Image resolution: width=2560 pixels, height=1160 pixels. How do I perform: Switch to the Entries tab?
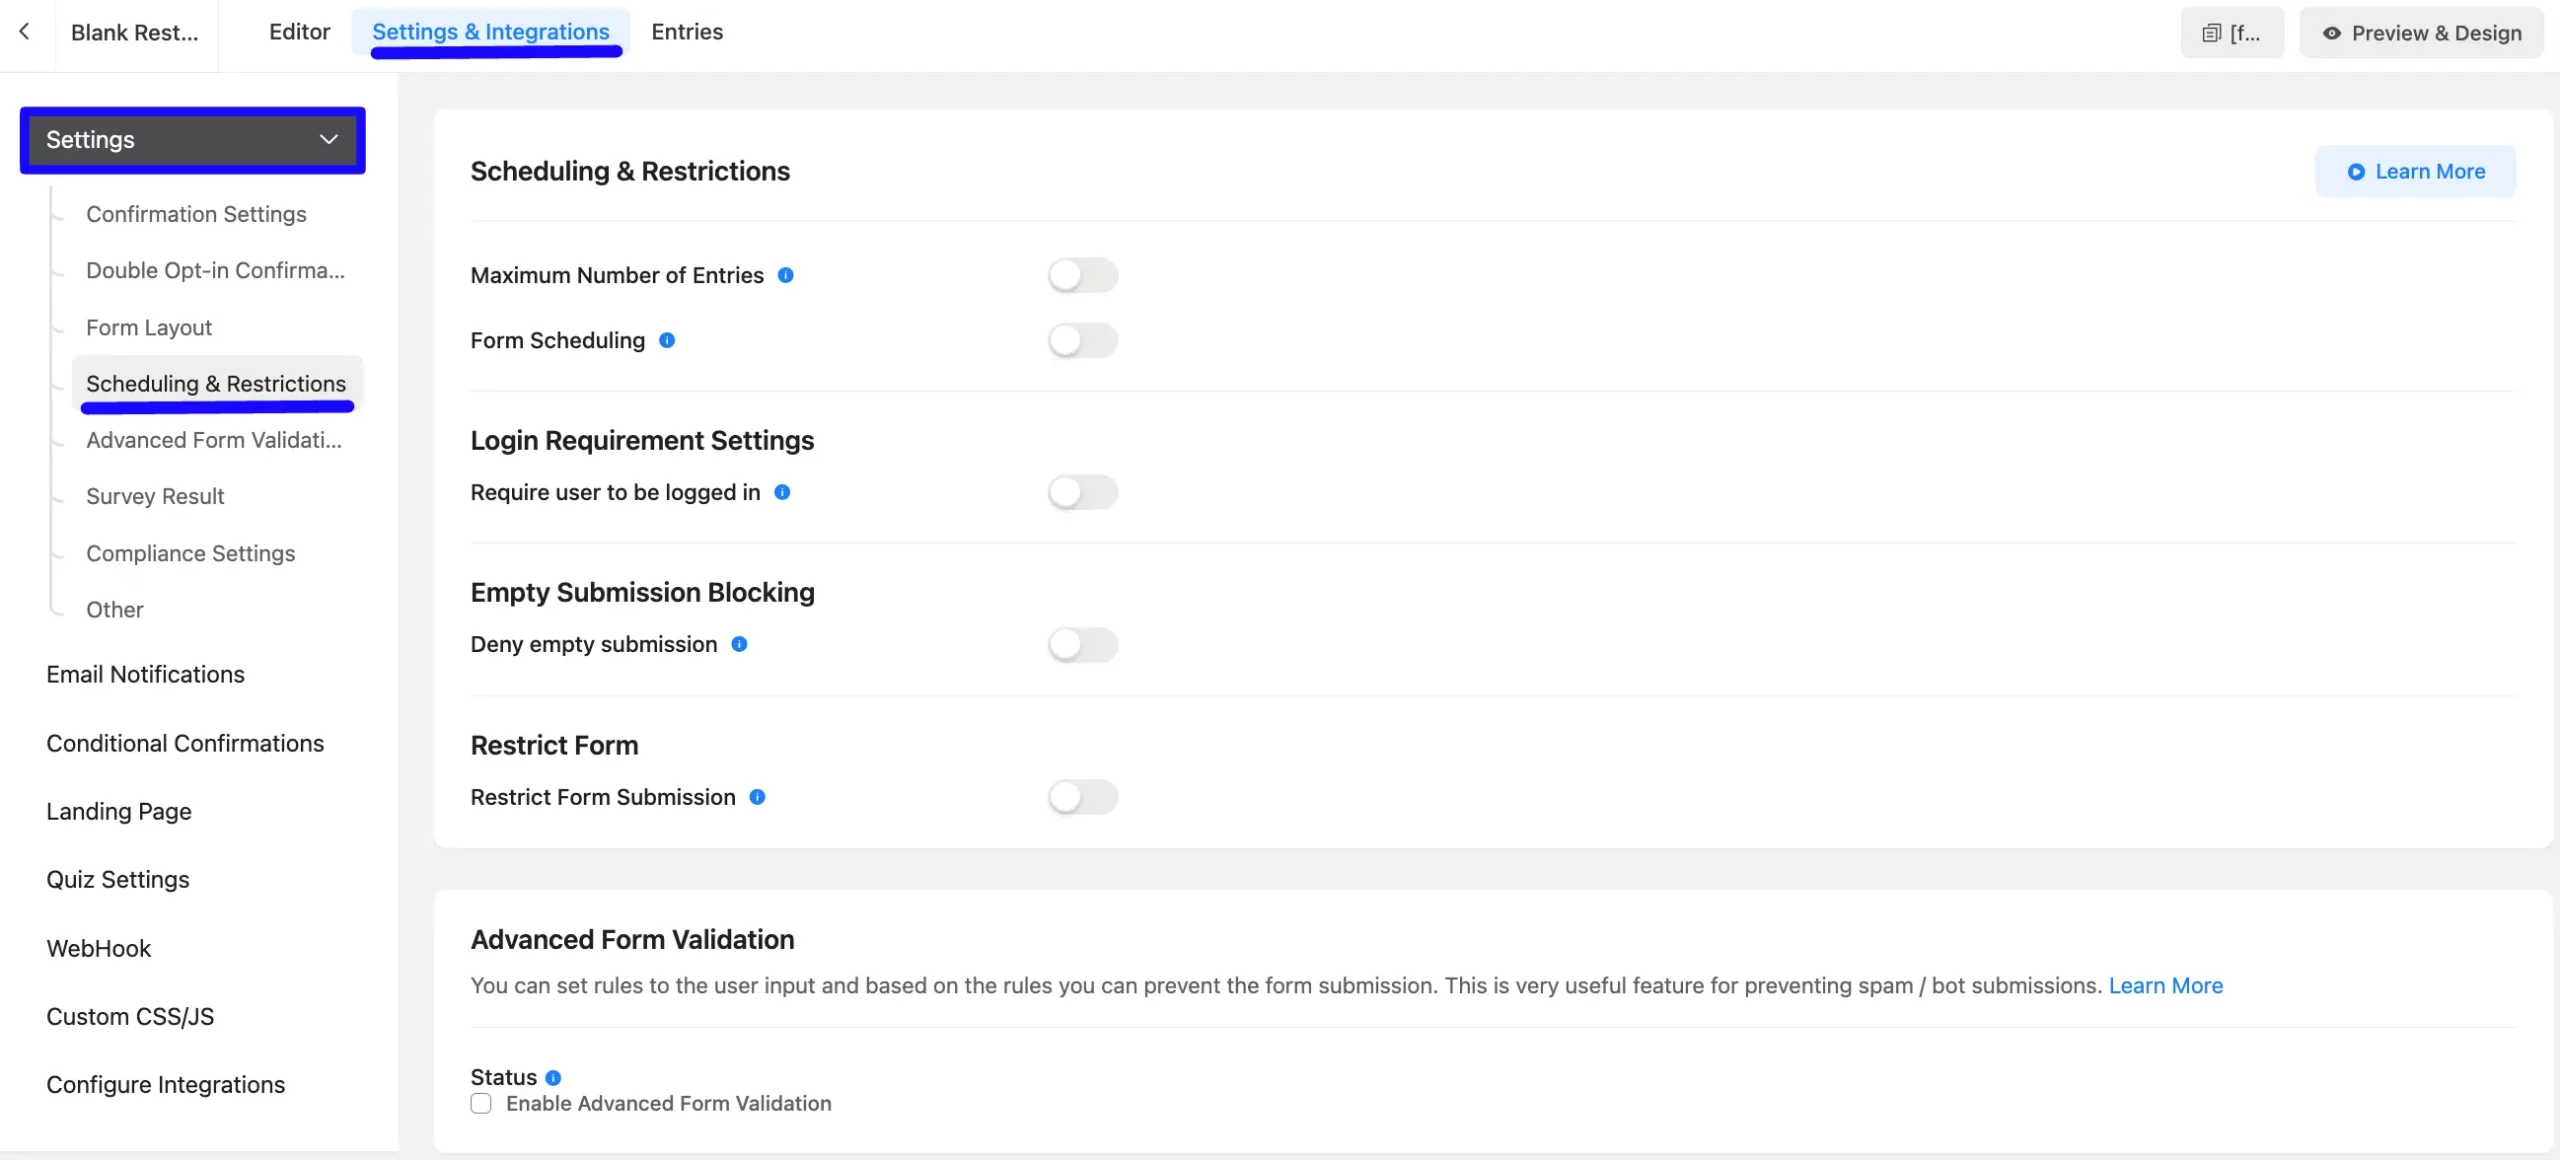pyautogui.click(x=687, y=32)
